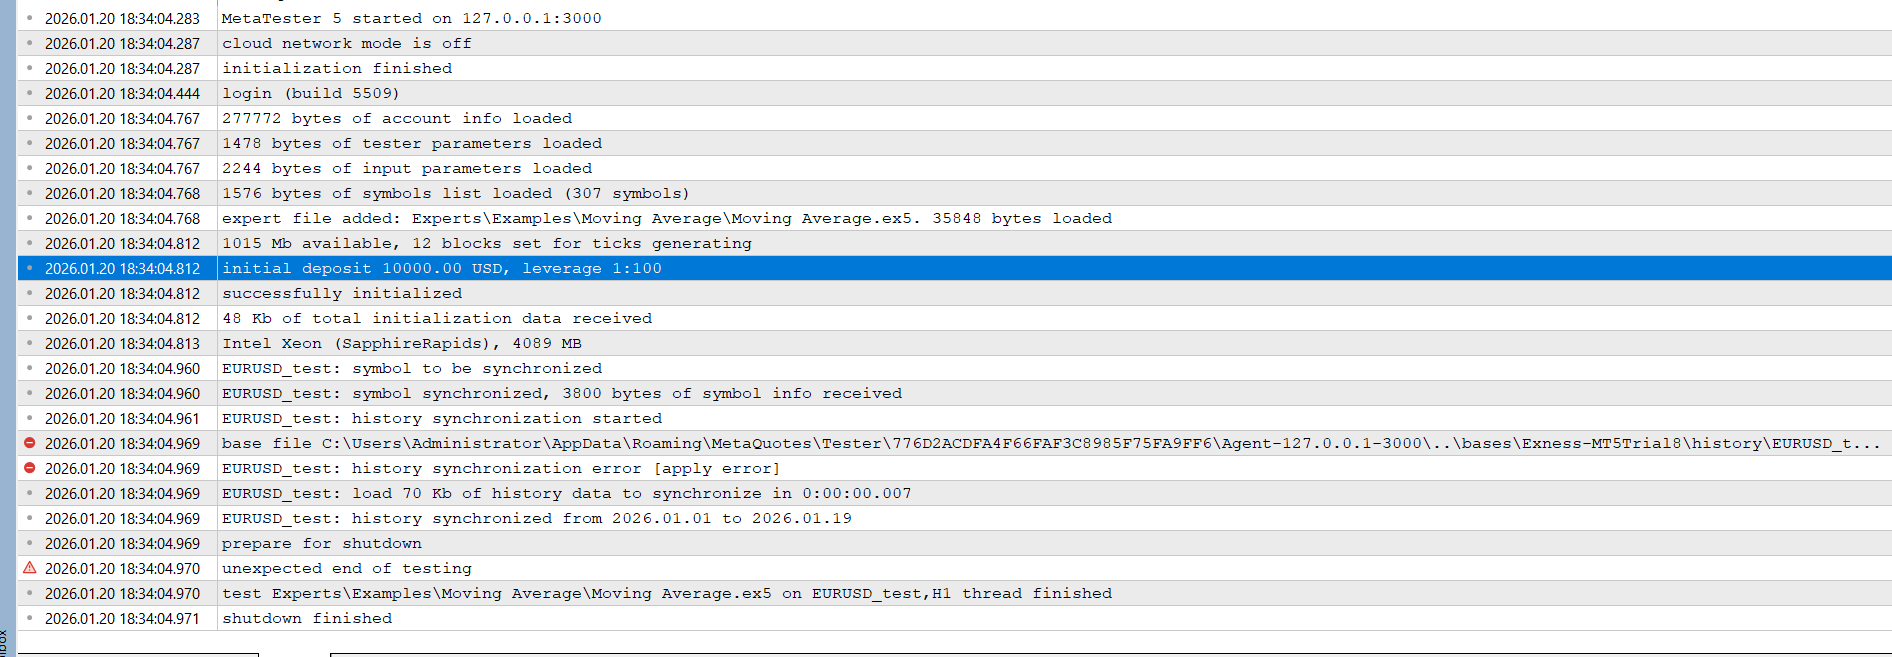Screen dimensions: 1892x657
Task: Select the 1015 Mb available ticks generating row
Action: tap(486, 243)
